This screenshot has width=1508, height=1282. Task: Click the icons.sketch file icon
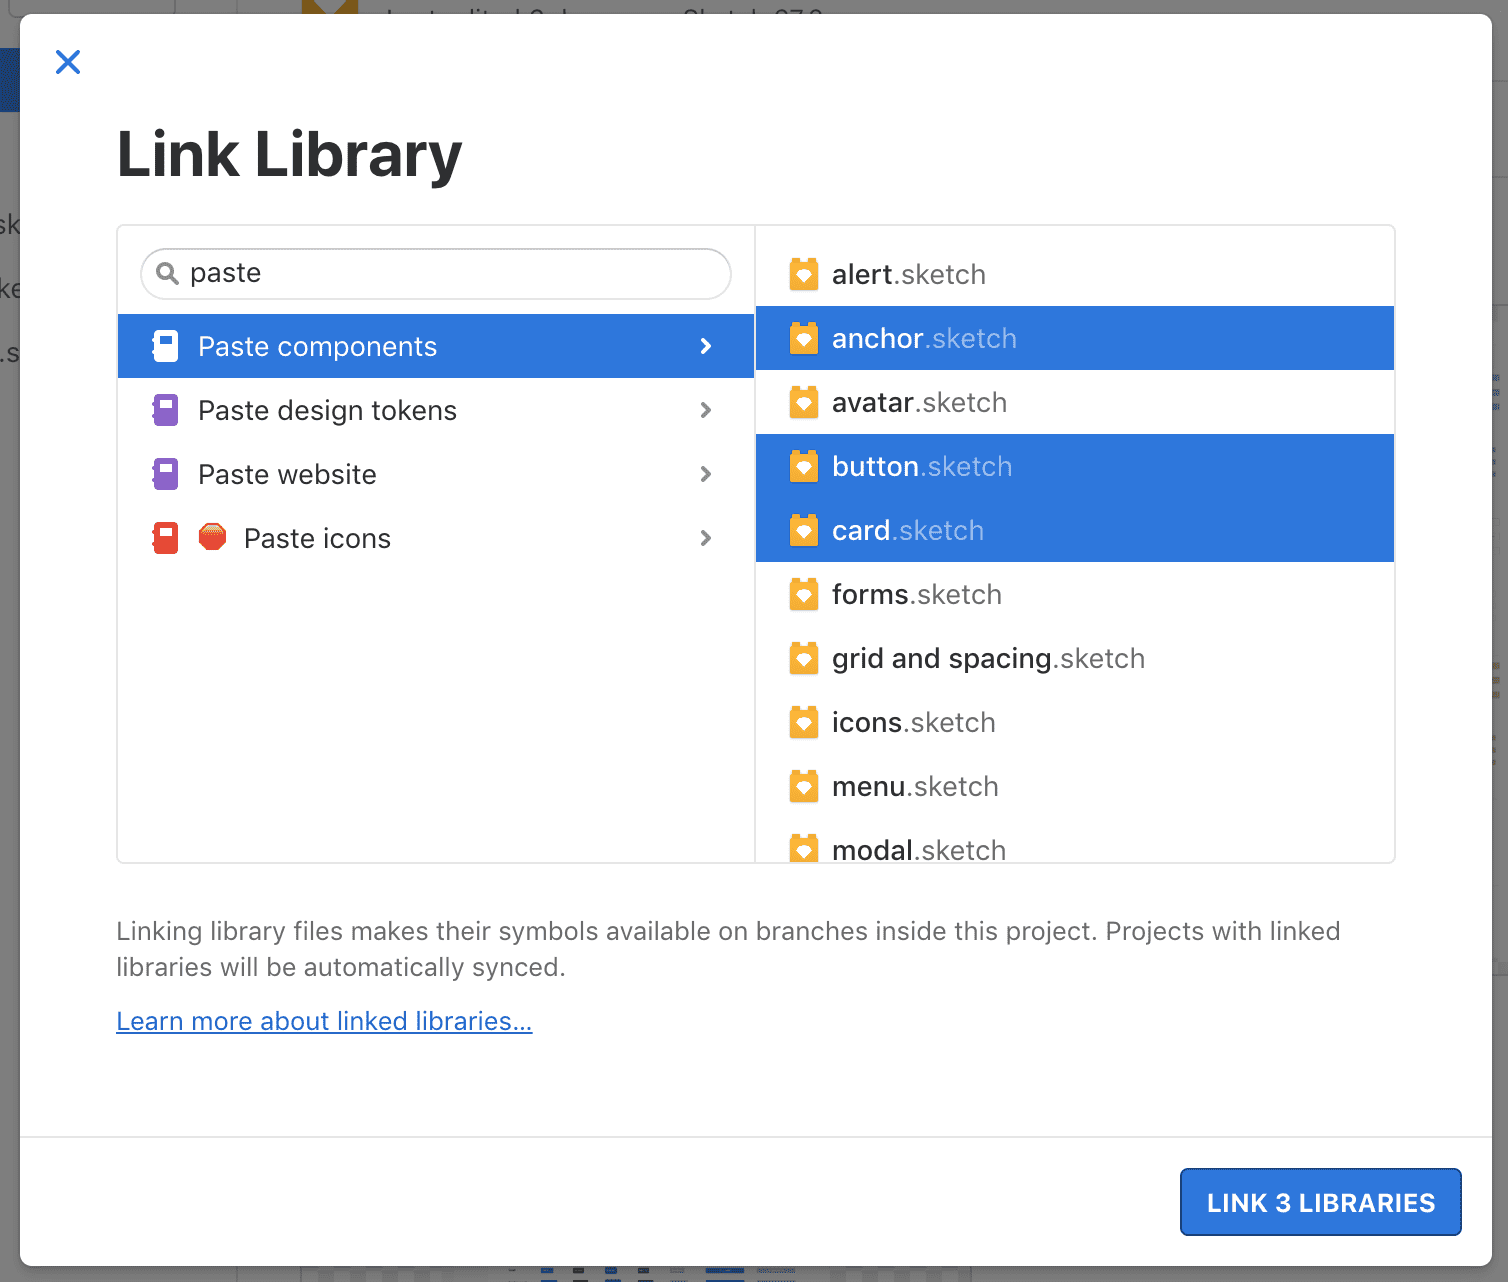804,722
